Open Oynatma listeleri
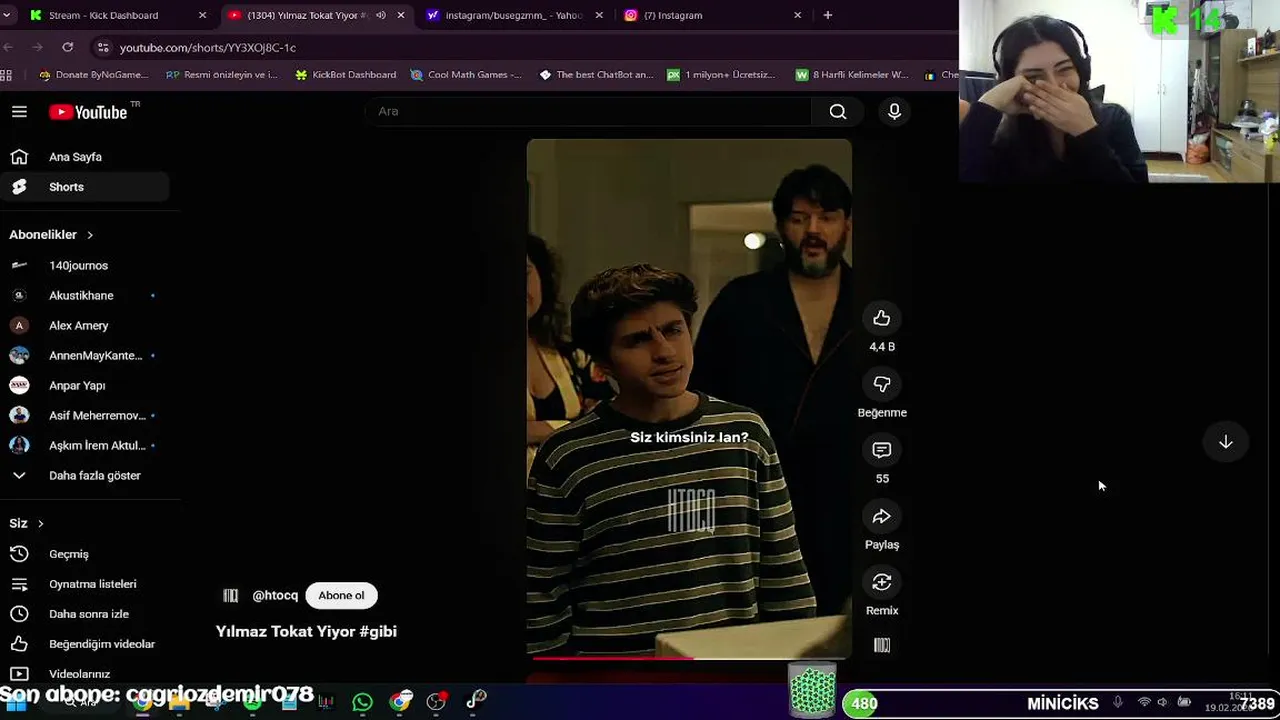Image resolution: width=1280 pixels, height=720 pixels. pyautogui.click(x=85, y=584)
